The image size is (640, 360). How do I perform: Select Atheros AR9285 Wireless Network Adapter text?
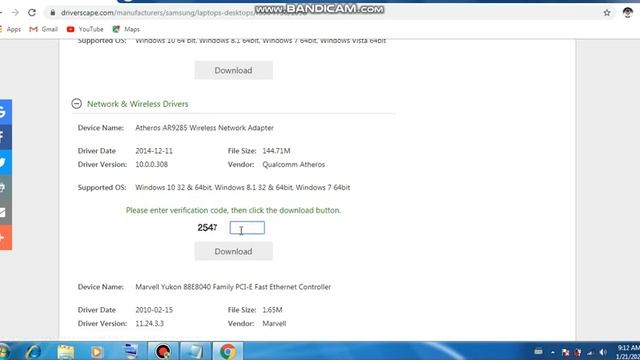pos(204,128)
